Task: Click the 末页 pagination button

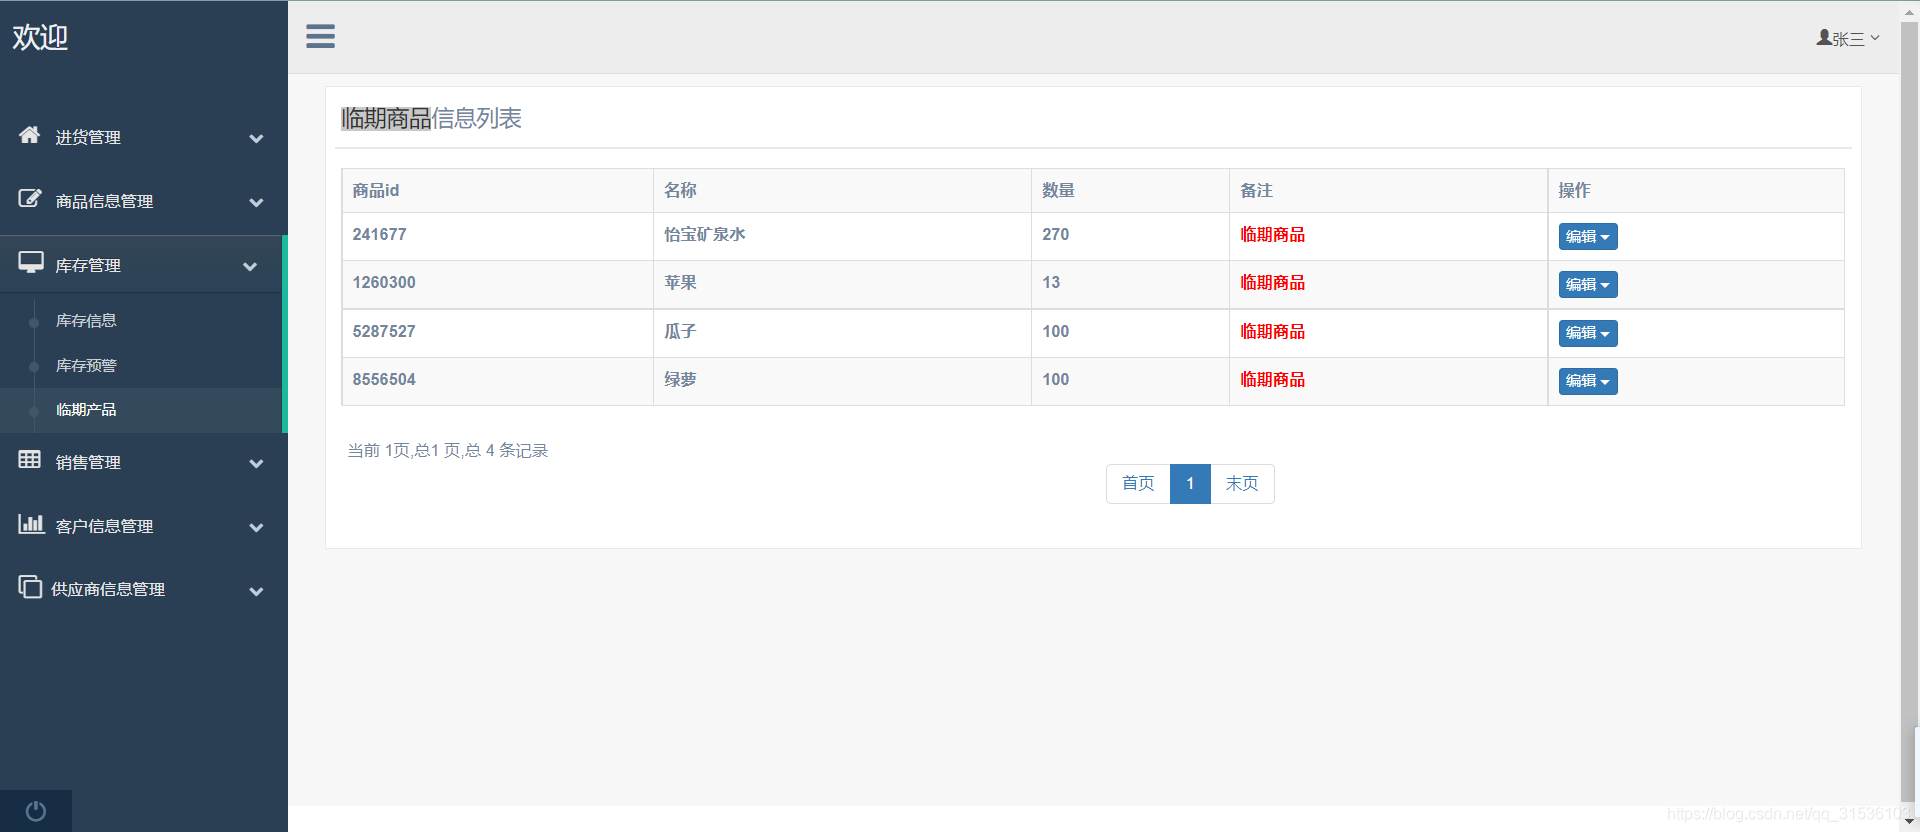Action: pyautogui.click(x=1242, y=484)
